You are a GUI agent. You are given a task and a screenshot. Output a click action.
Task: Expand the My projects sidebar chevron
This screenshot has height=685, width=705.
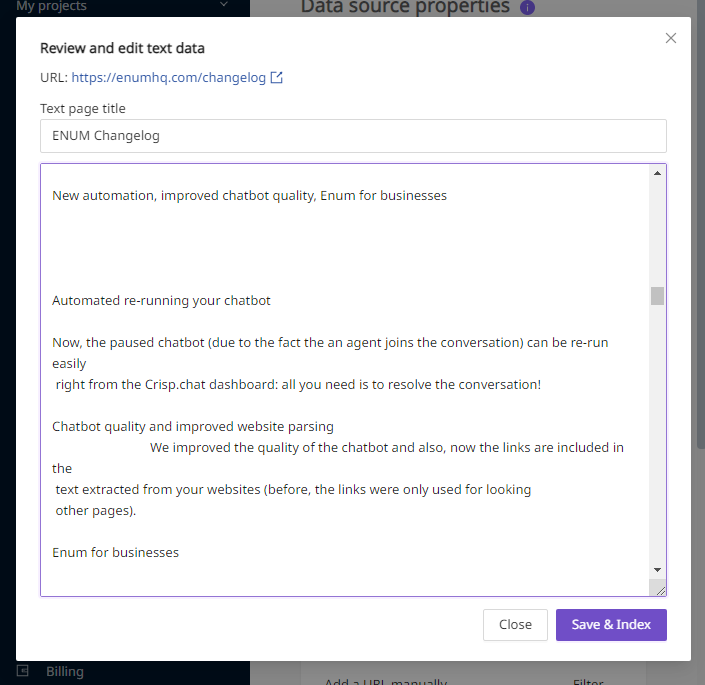pyautogui.click(x=224, y=4)
